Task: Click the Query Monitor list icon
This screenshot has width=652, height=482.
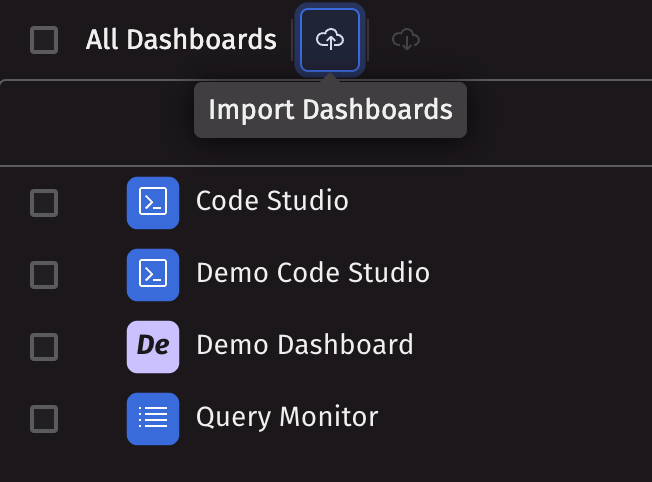Action: [153, 418]
